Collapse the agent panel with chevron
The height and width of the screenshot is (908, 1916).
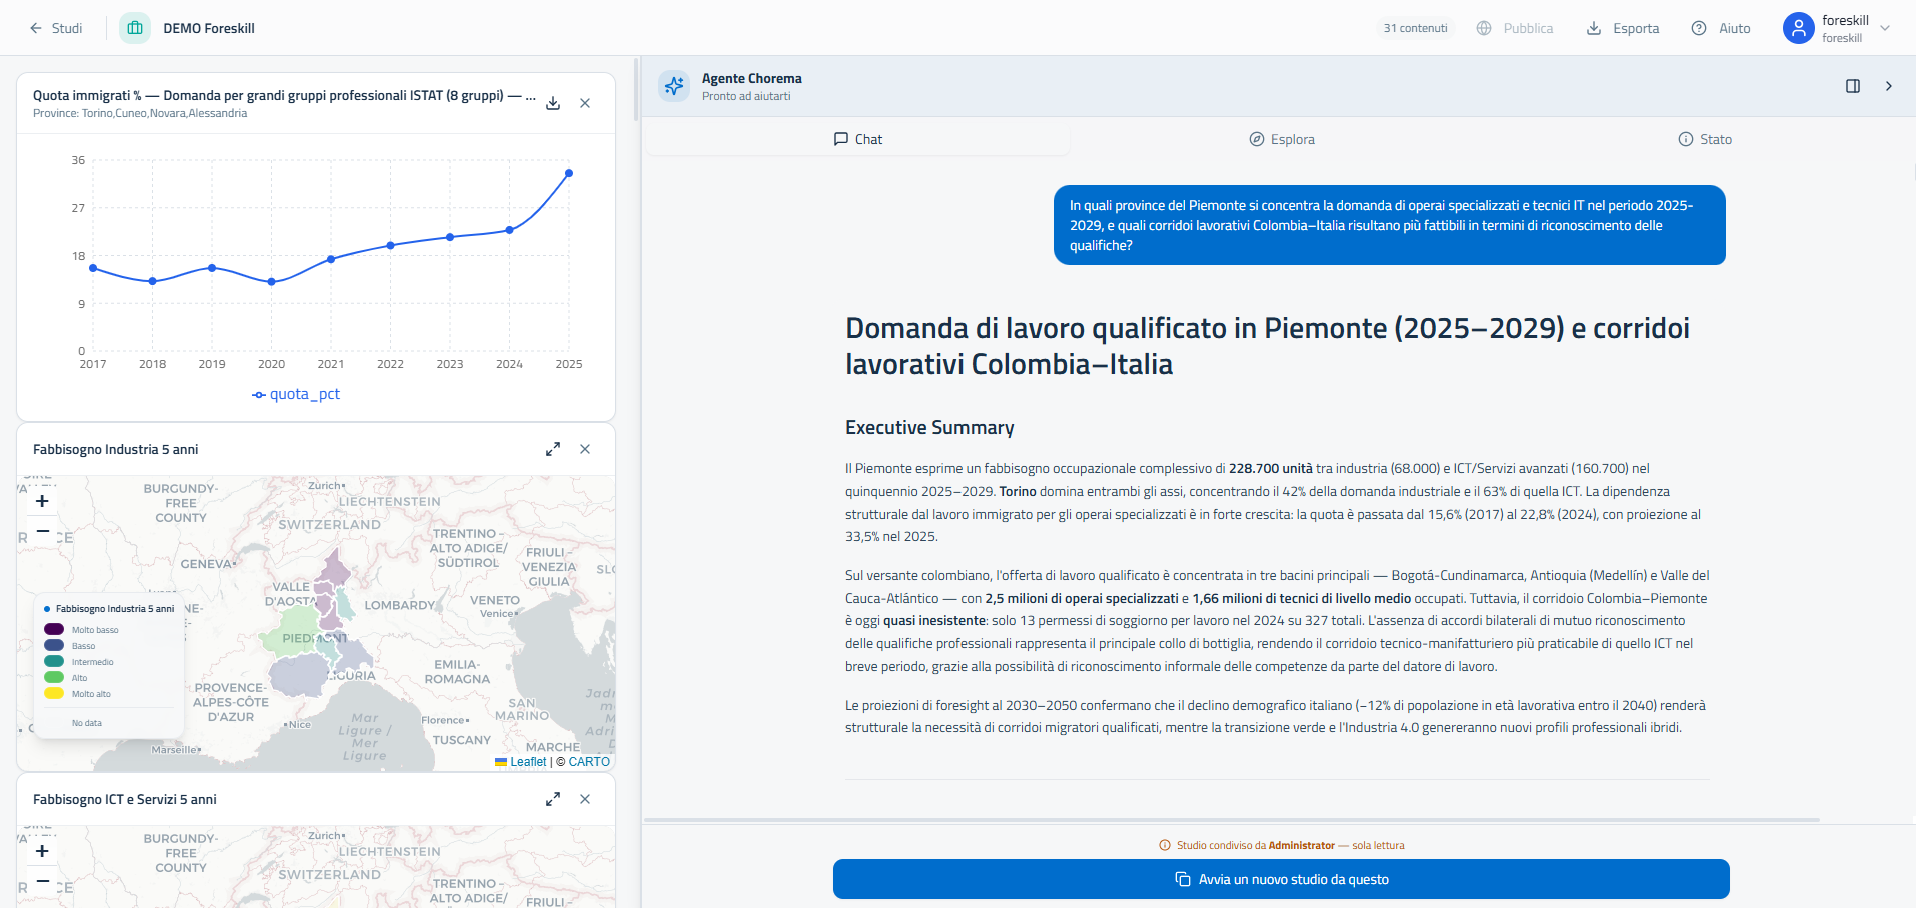(x=1889, y=86)
